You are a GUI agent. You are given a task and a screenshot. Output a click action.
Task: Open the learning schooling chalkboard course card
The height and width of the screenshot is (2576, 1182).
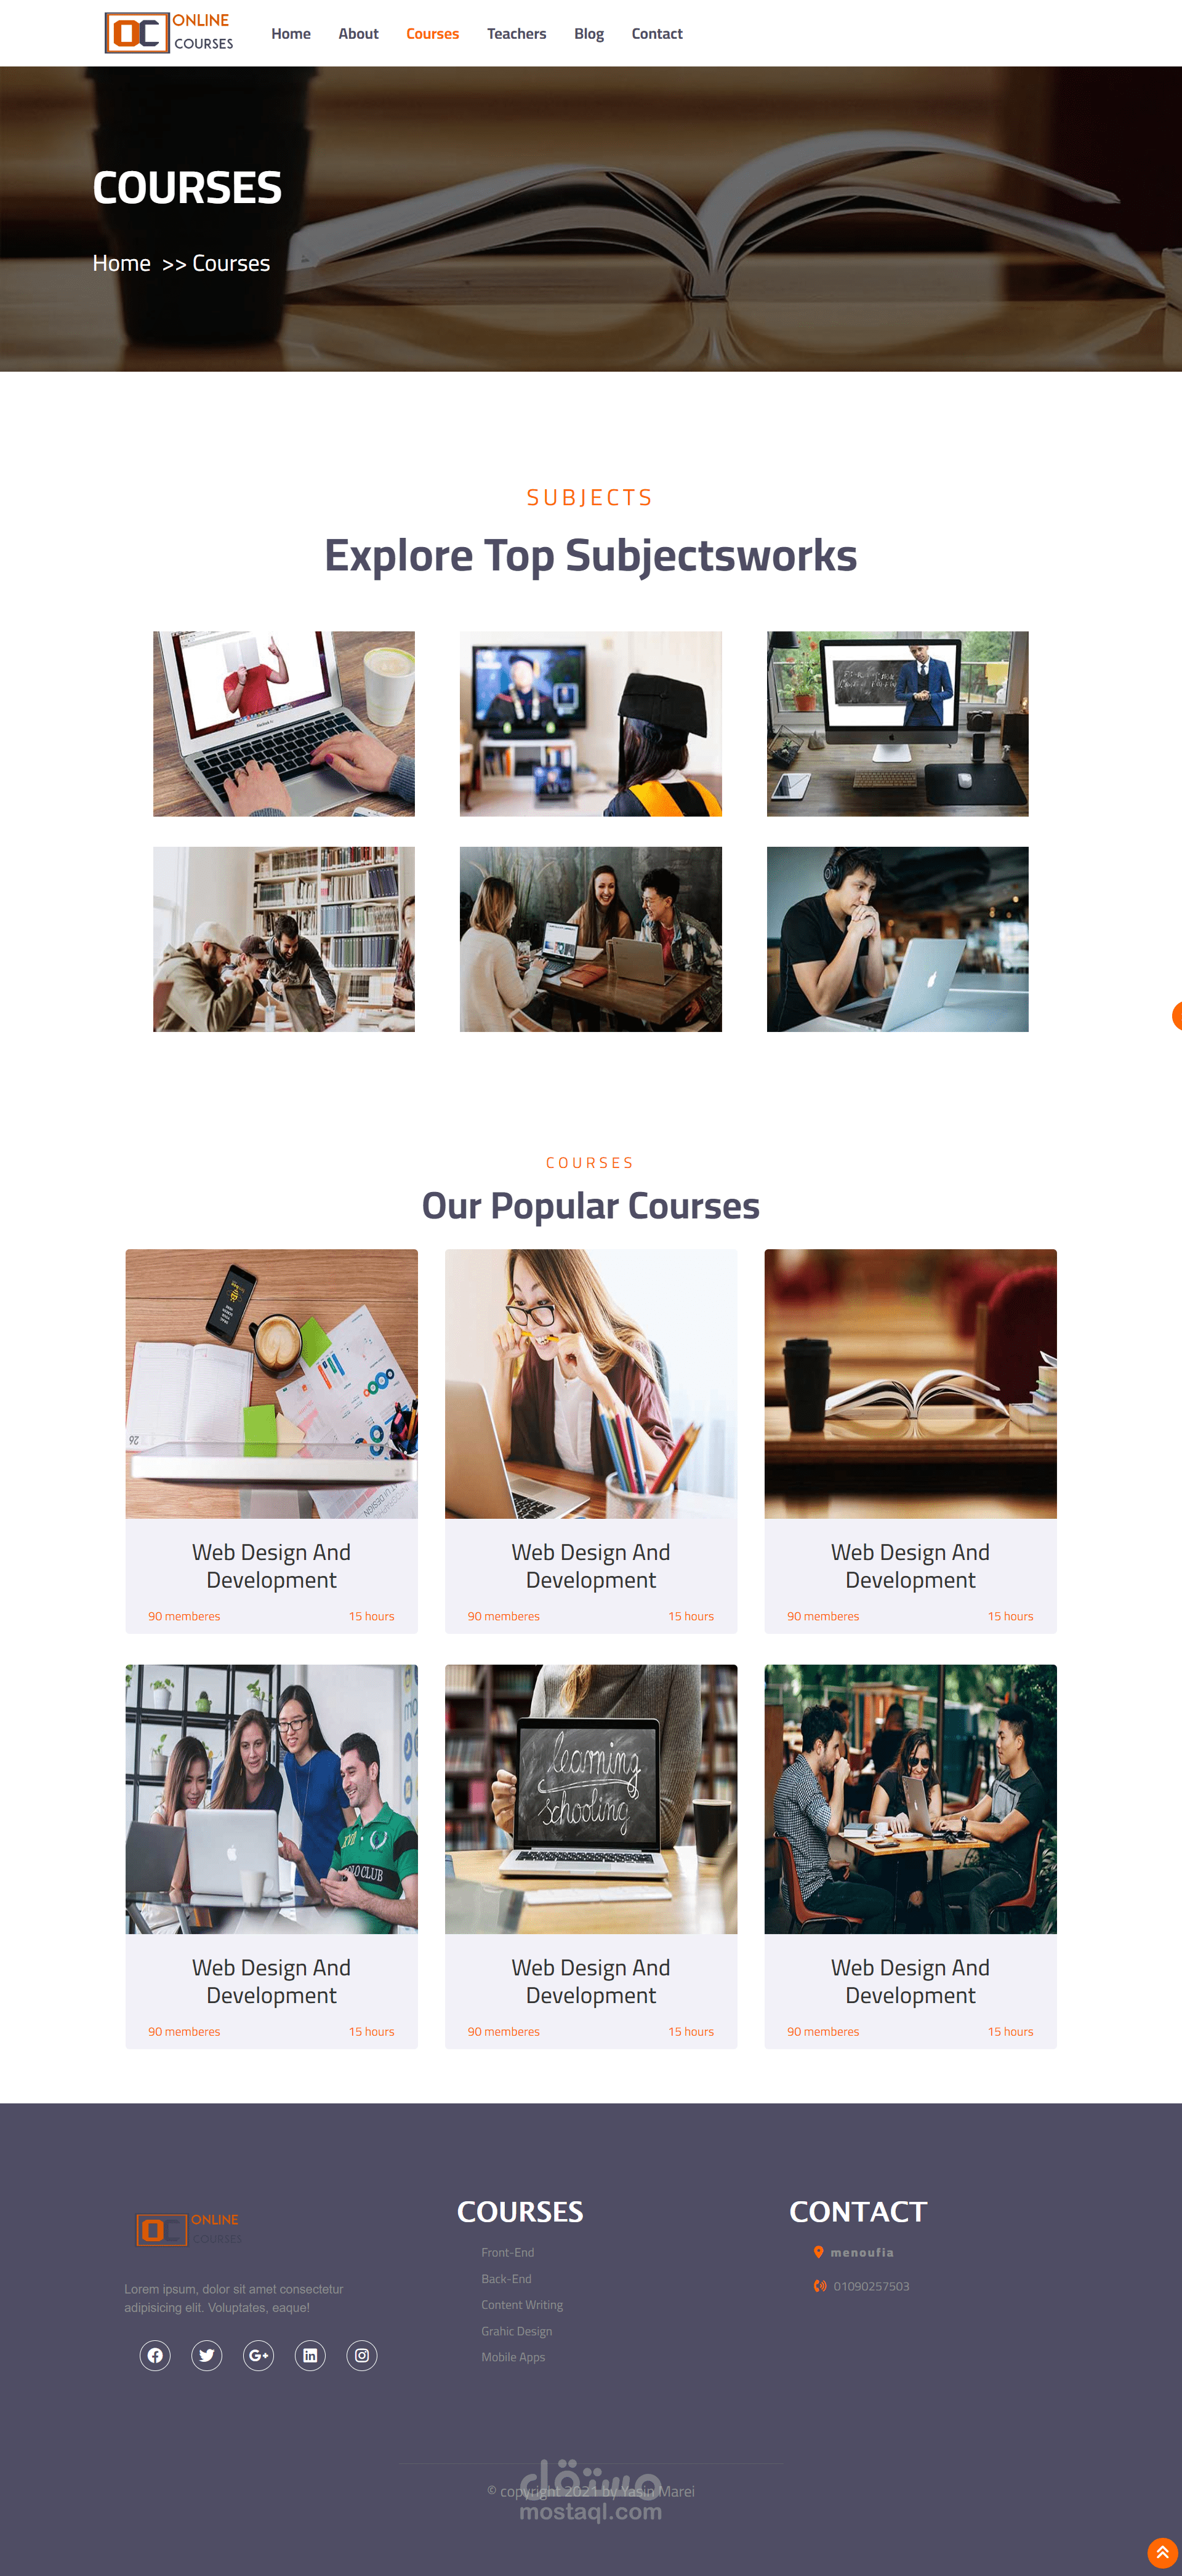tap(591, 1856)
